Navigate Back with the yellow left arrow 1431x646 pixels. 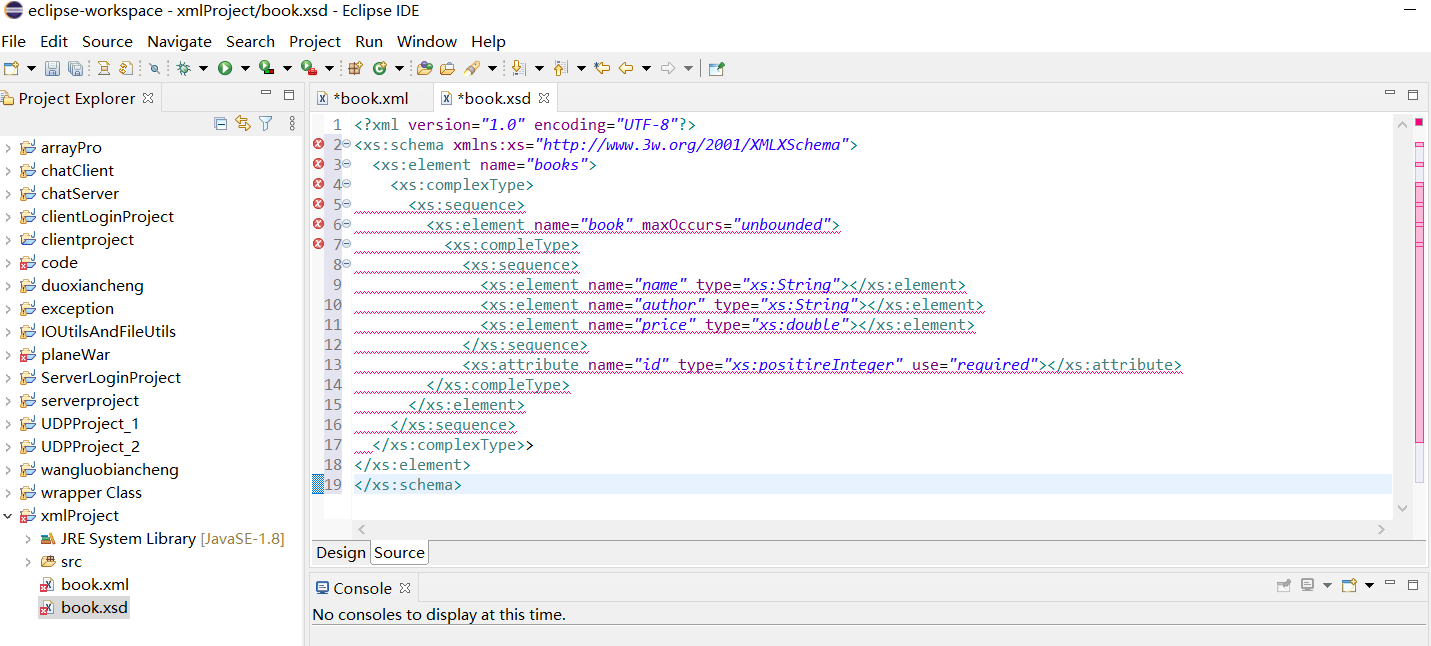626,68
